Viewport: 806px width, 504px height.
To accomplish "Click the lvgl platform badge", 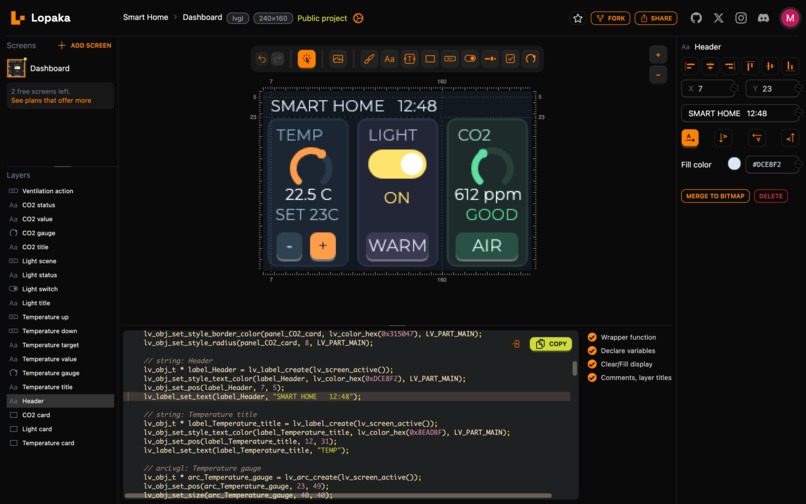I will point(237,19).
